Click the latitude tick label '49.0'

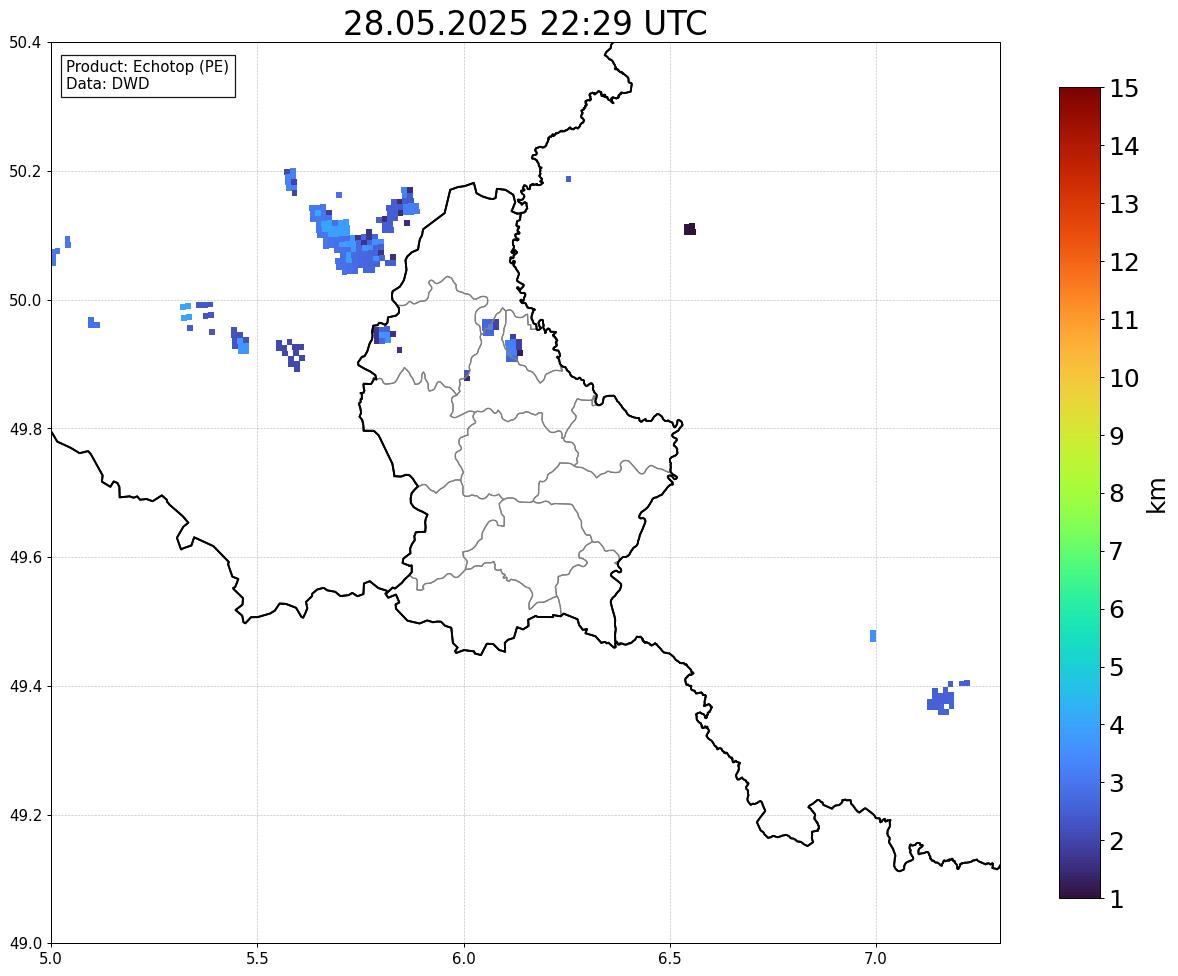pos(25,944)
